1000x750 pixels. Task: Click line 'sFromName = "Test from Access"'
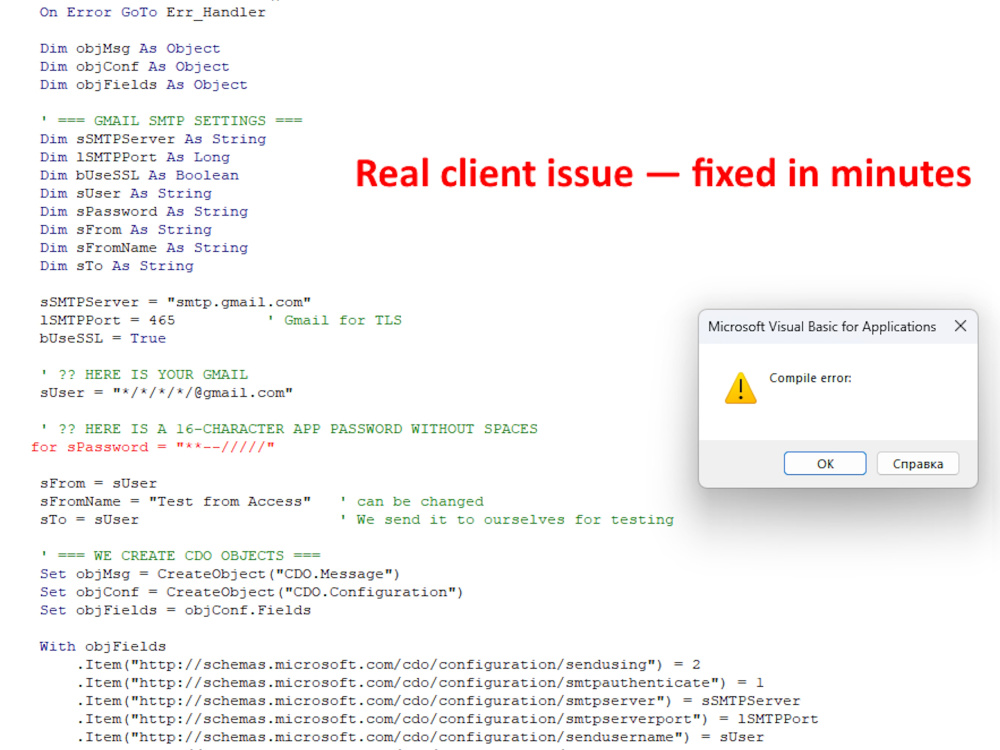tap(175, 502)
